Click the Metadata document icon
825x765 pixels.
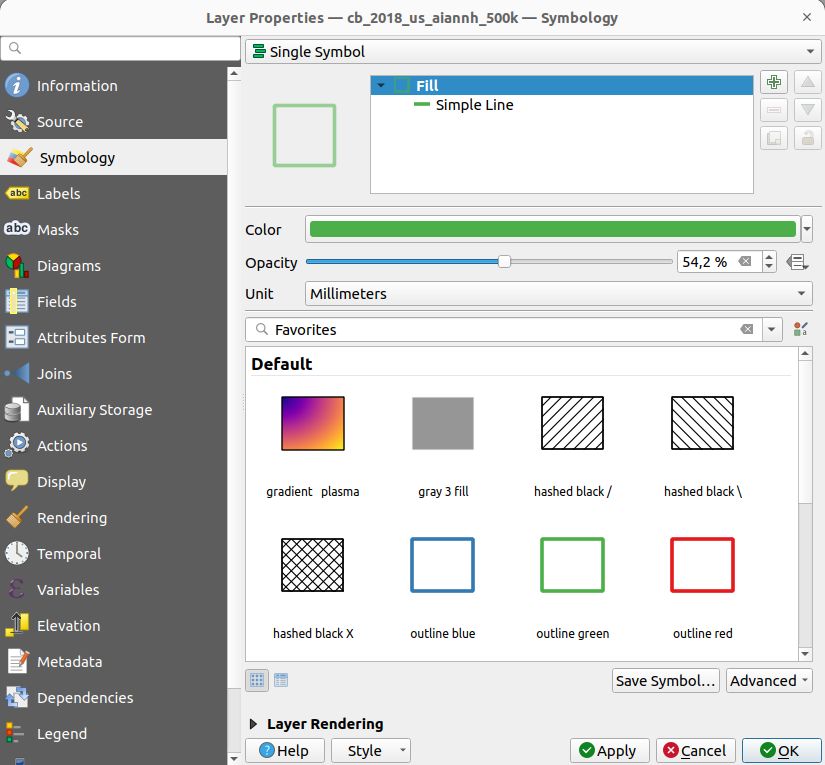pos(17,661)
